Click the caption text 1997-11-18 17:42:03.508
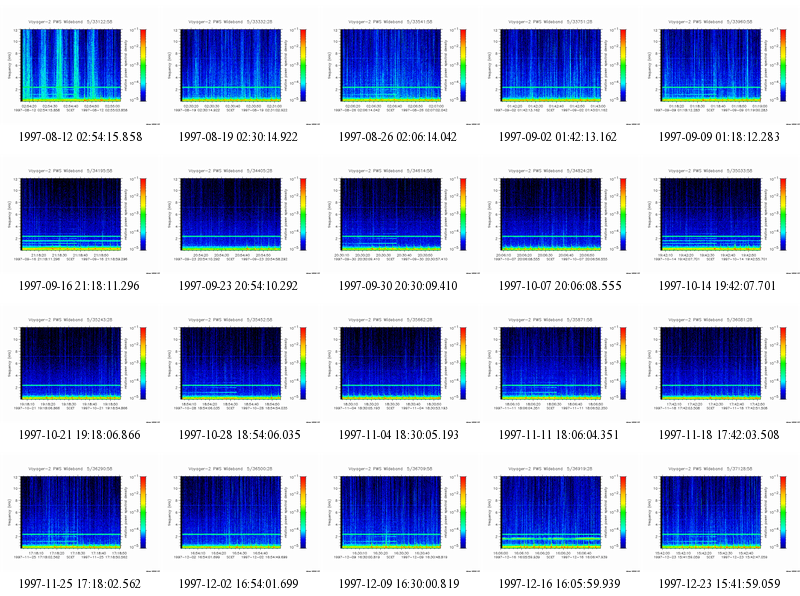This screenshot has height=596, width=800. [x=719, y=435]
